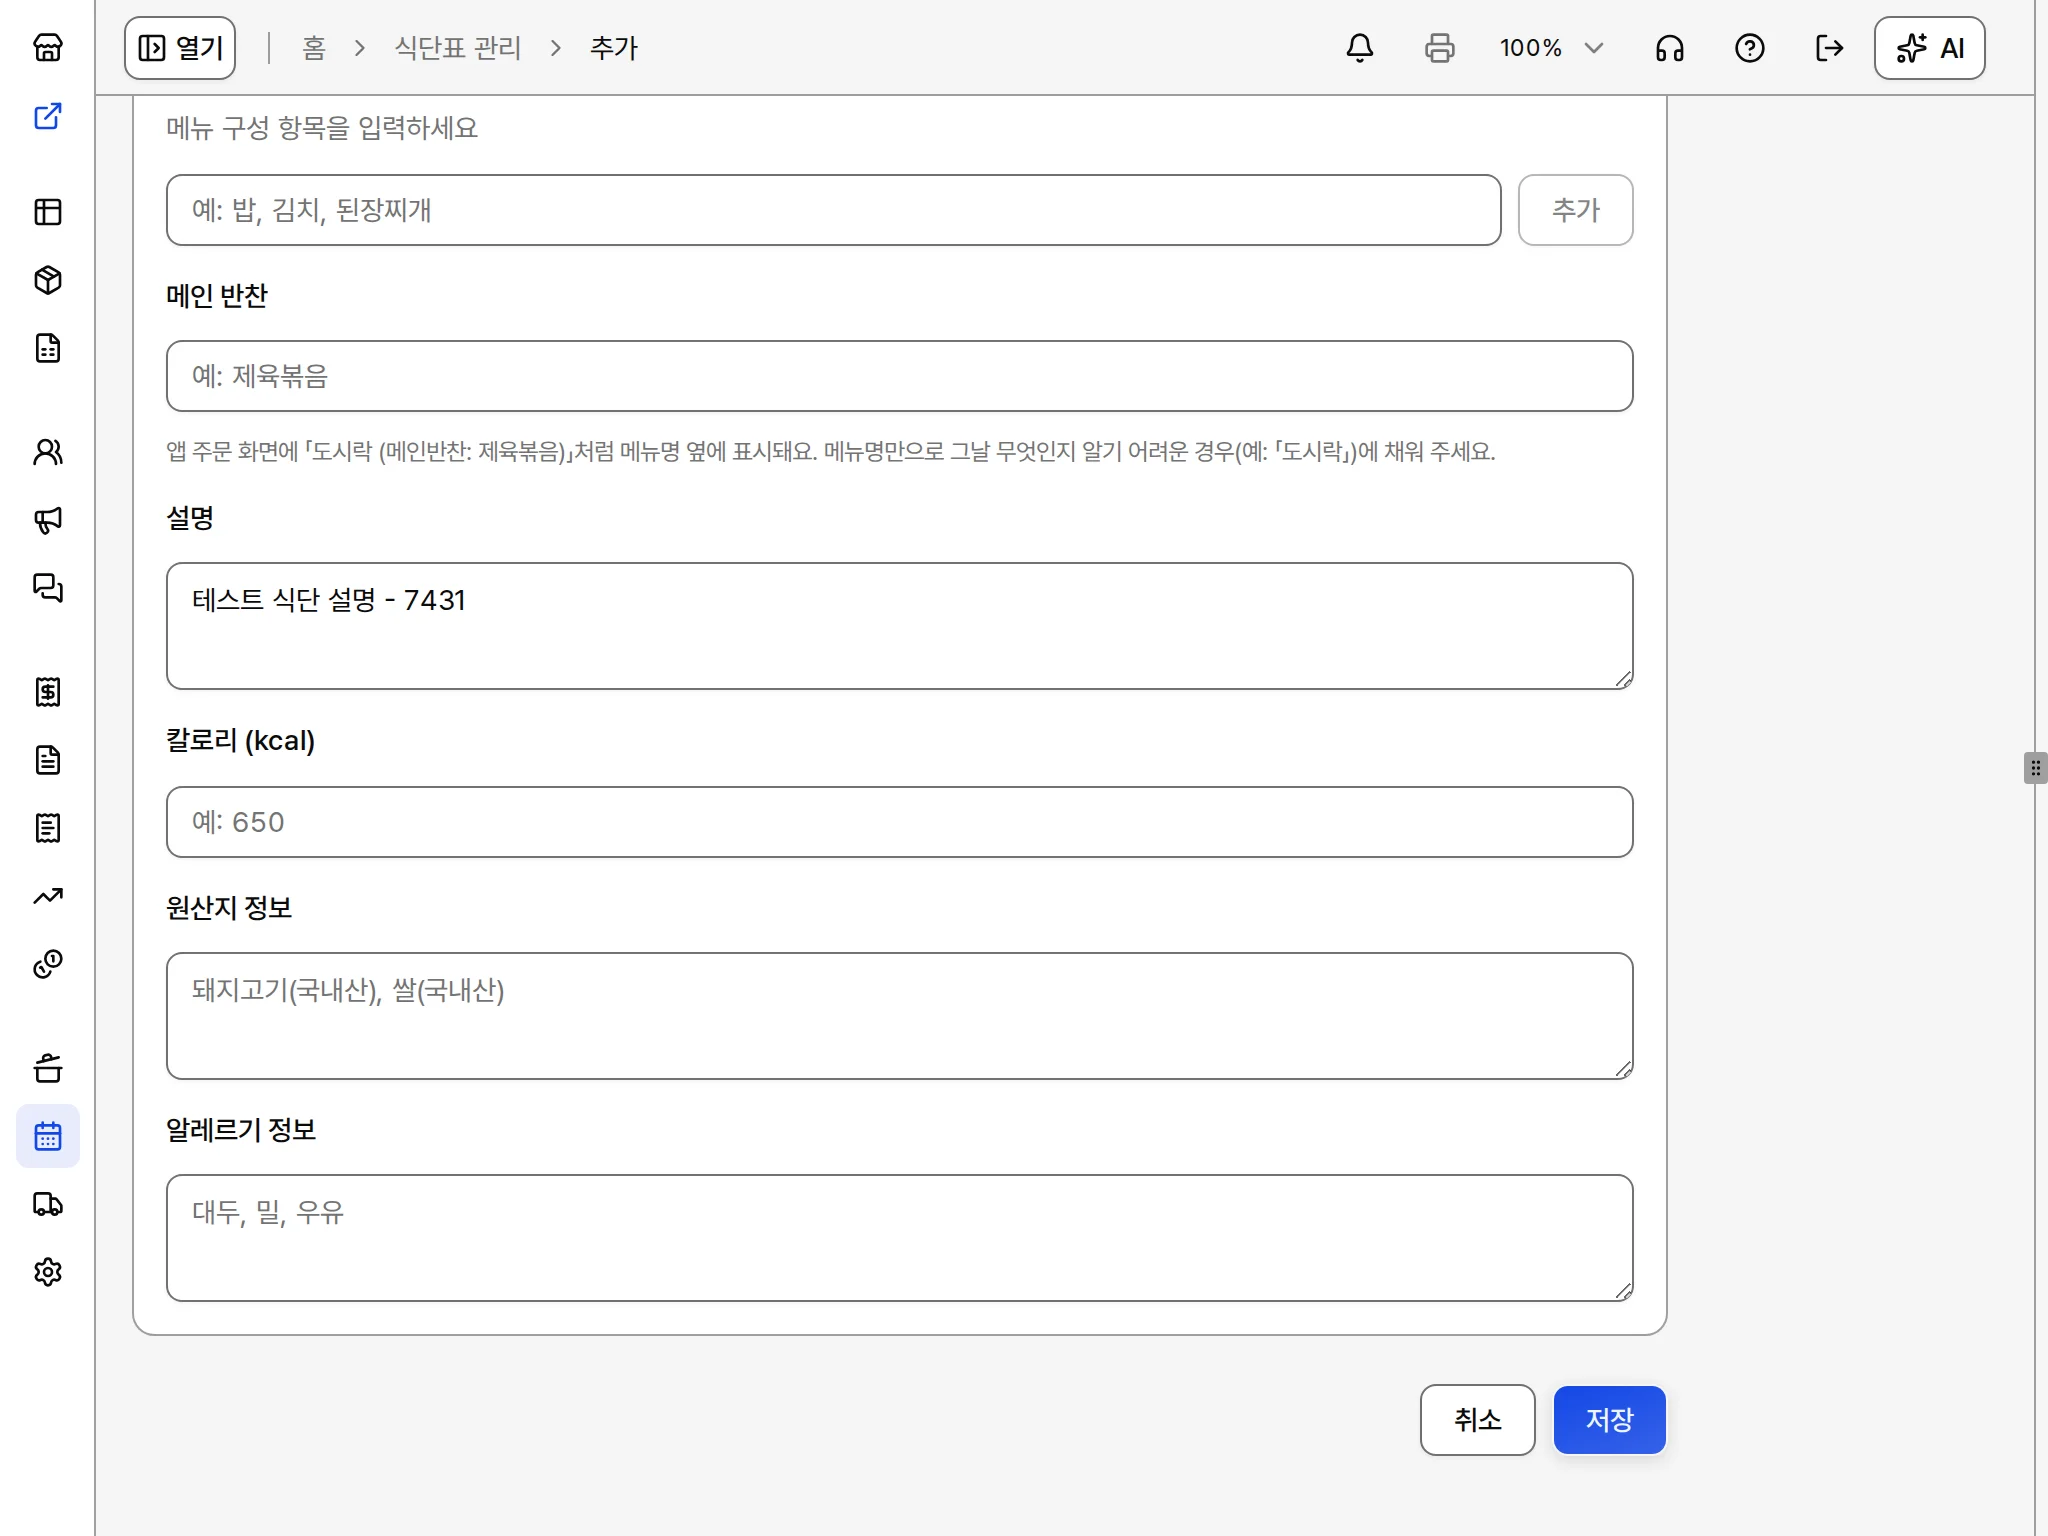This screenshot has width=2048, height=1536.
Task: Click the logout icon
Action: [x=1830, y=48]
